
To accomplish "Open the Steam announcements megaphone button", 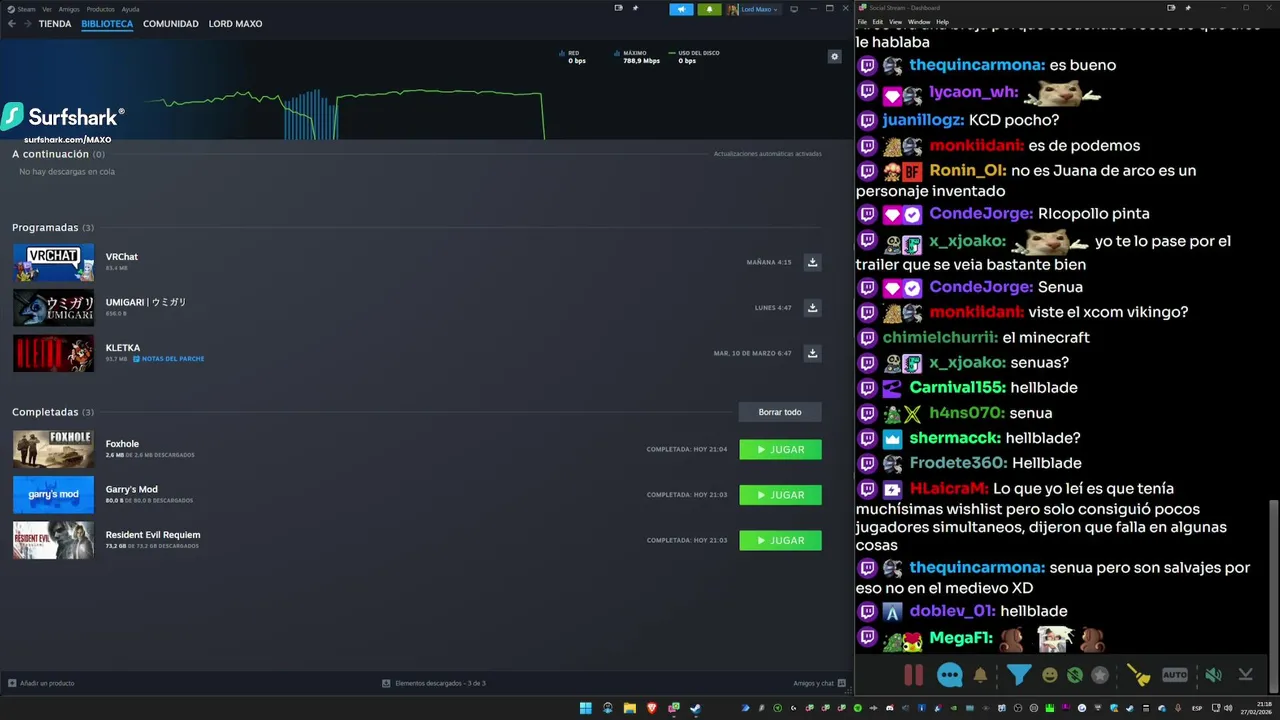I will click(681, 9).
